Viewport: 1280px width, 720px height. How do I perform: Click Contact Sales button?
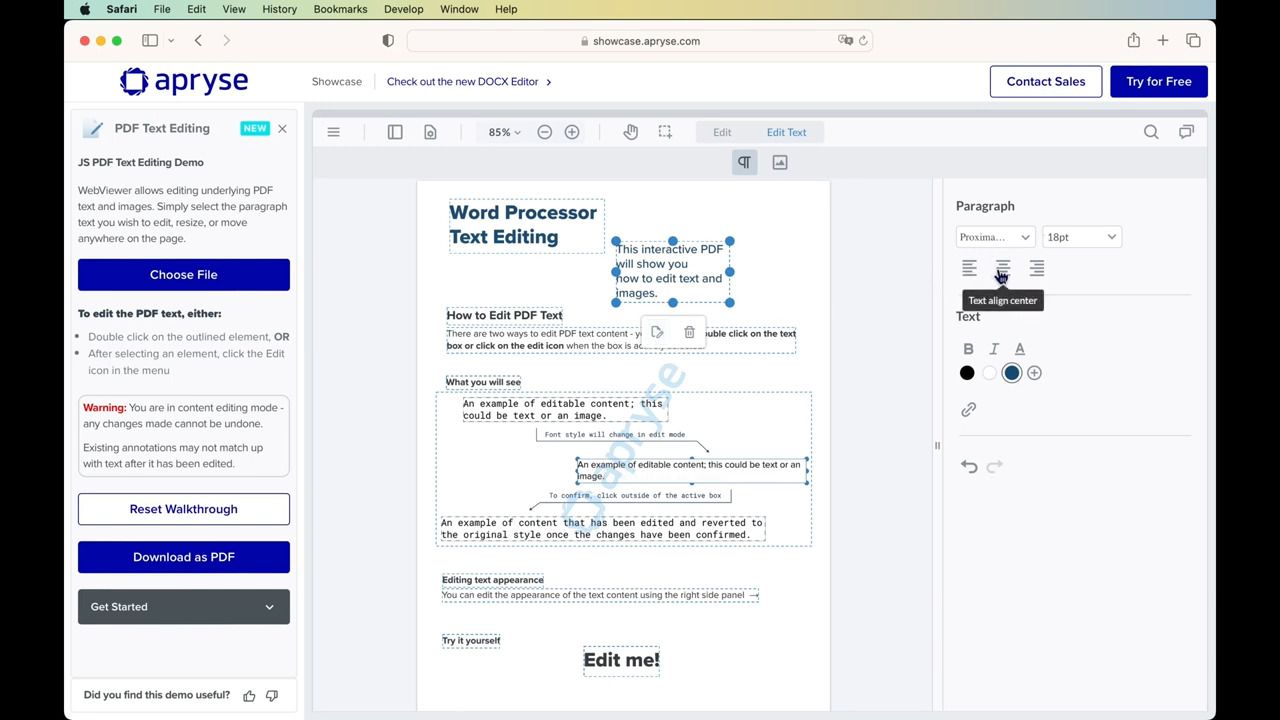pos(1046,82)
